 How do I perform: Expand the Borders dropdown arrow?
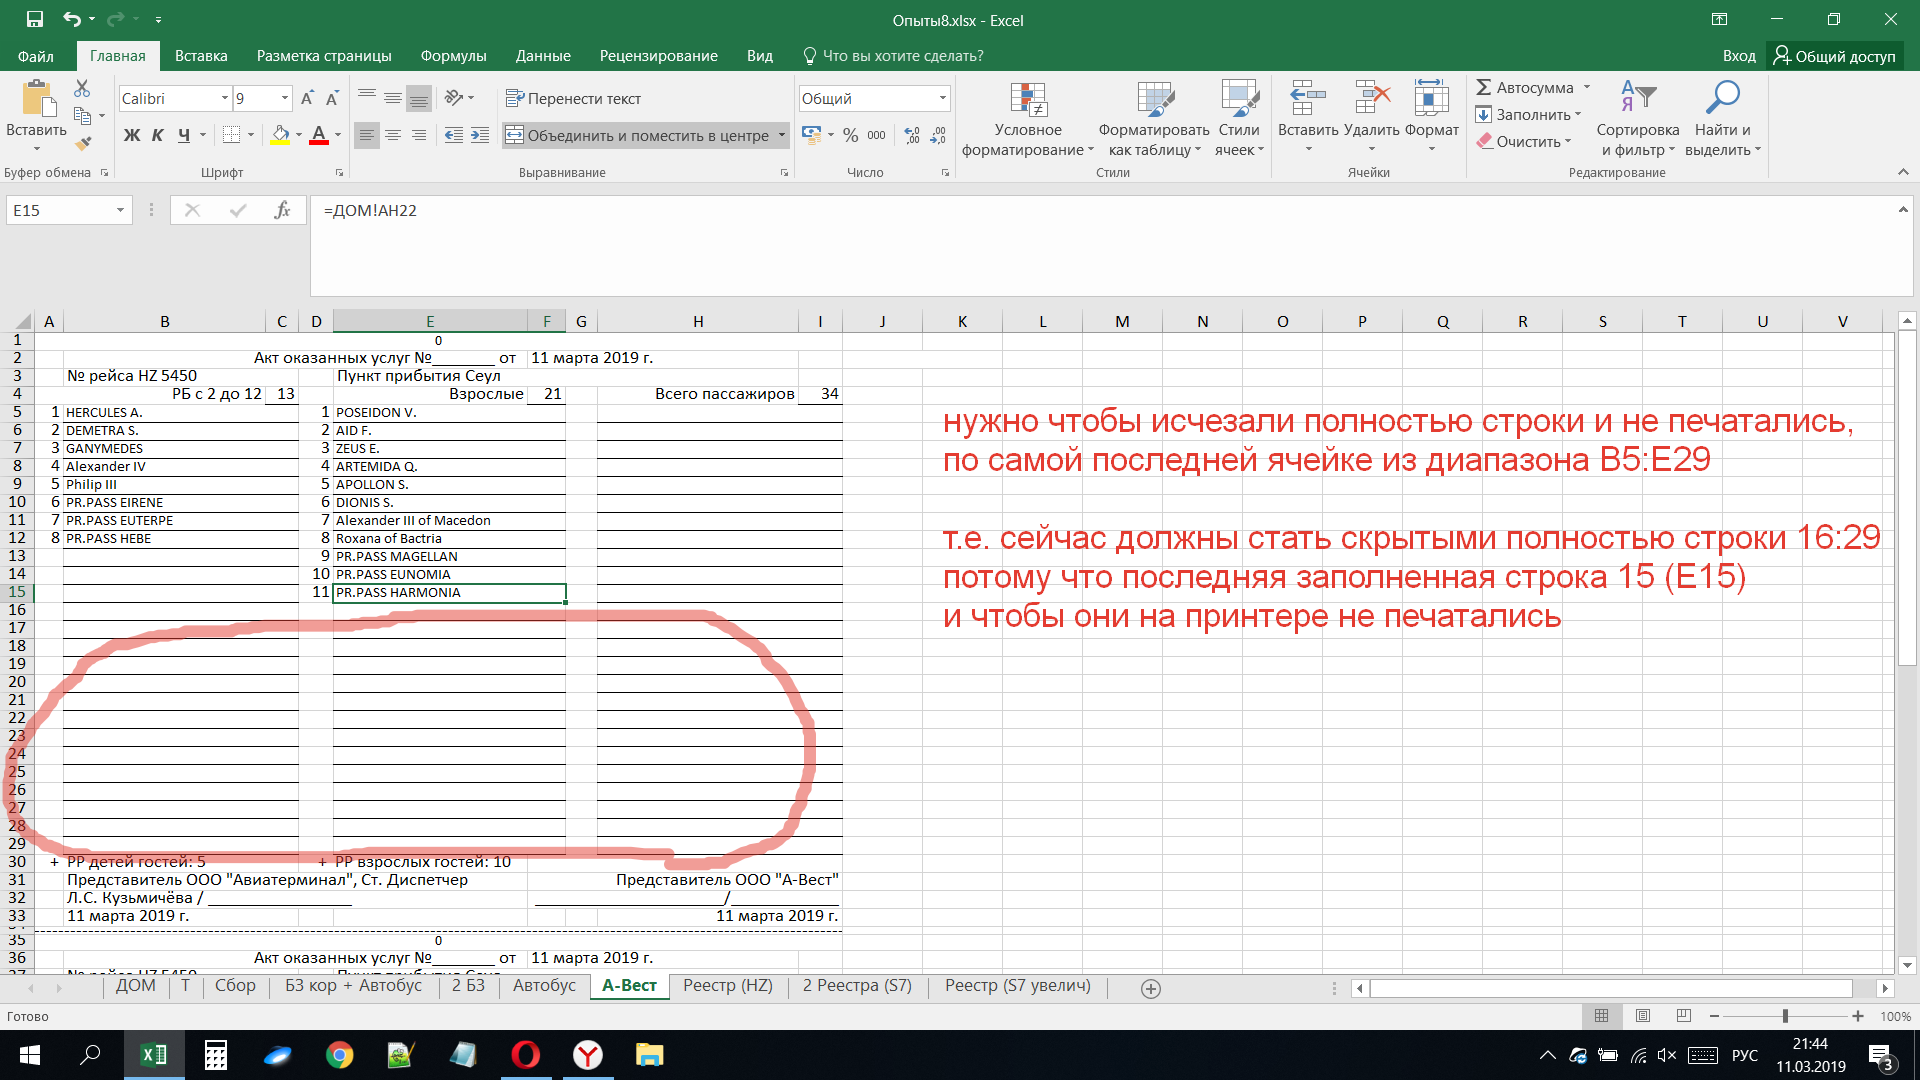point(250,135)
